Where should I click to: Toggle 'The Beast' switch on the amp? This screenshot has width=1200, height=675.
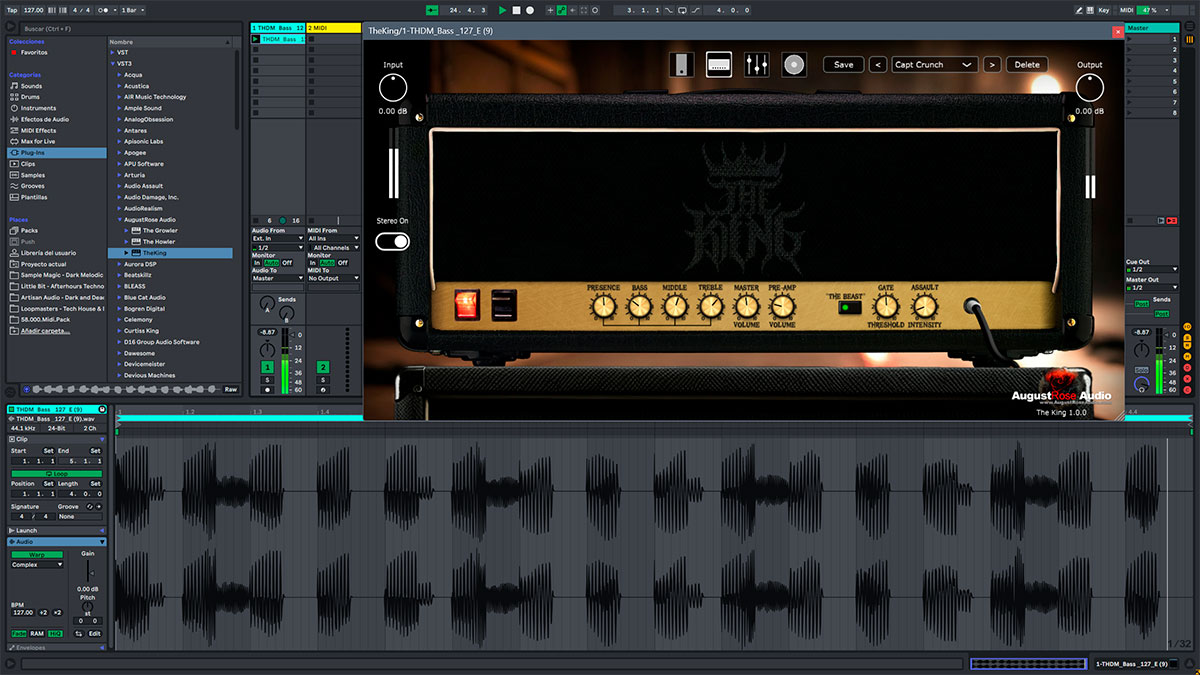coord(850,307)
